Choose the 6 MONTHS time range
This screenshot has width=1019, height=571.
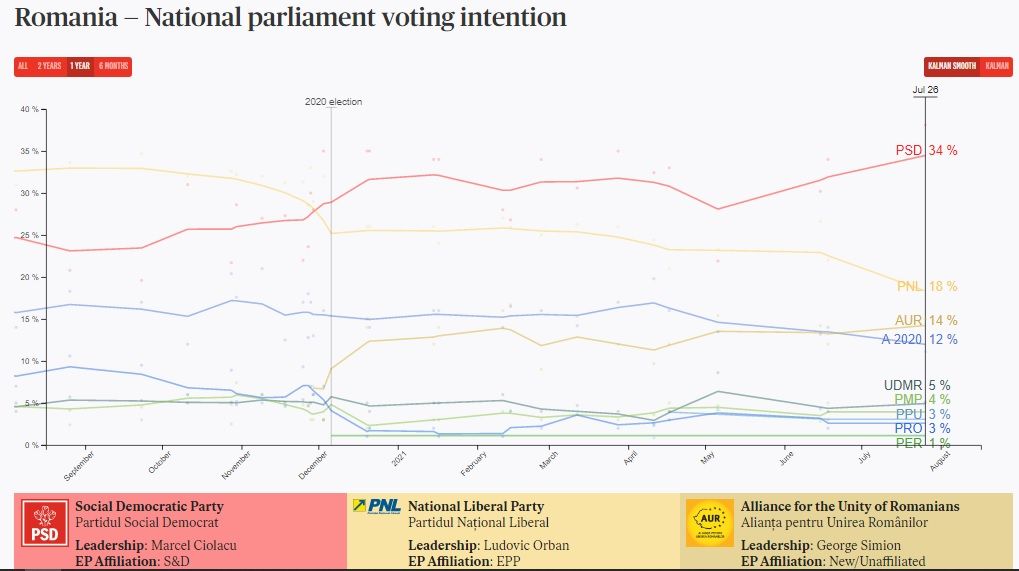pyautogui.click(x=113, y=67)
